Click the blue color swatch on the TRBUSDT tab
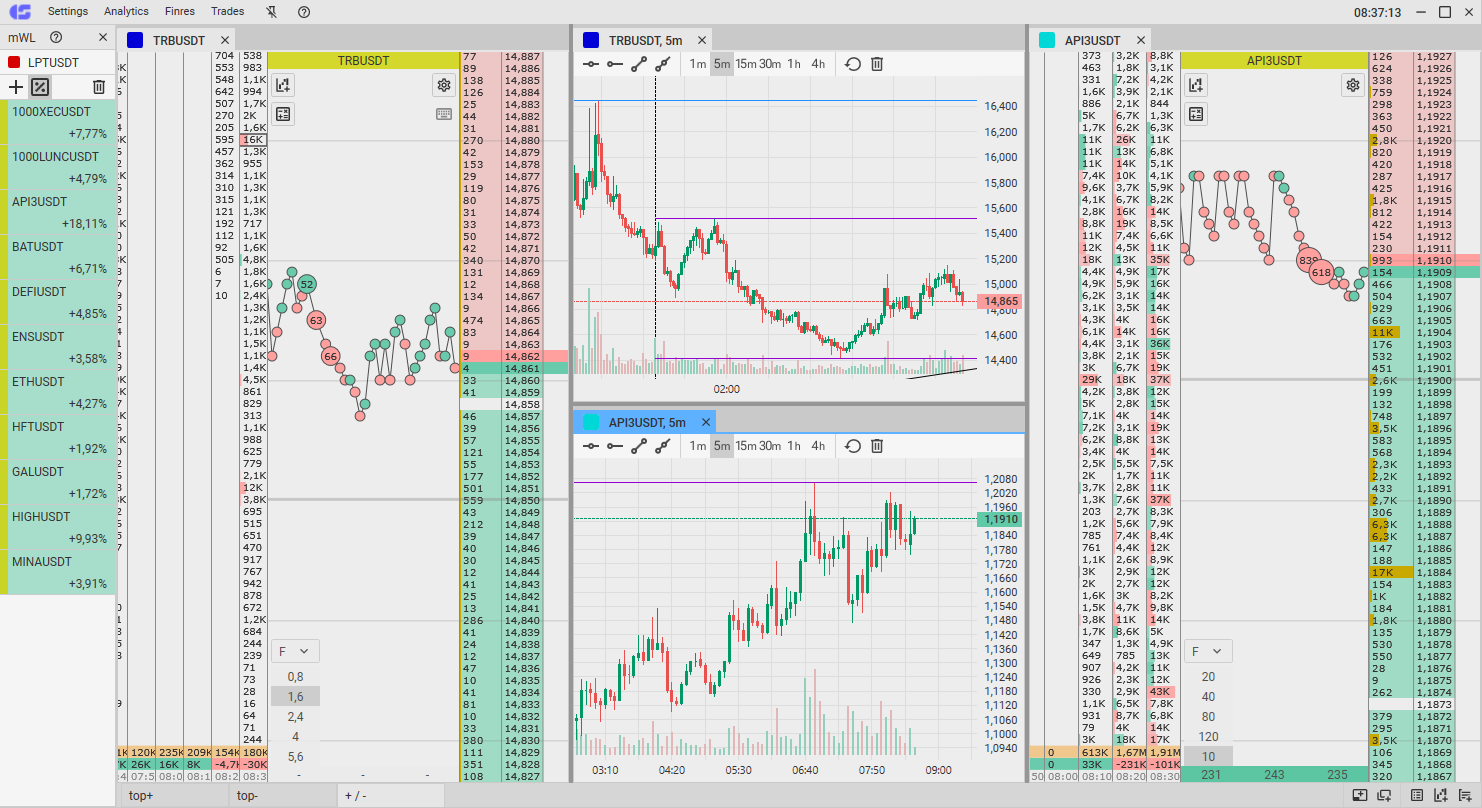Viewport: 1482px width, 808px height. [135, 40]
